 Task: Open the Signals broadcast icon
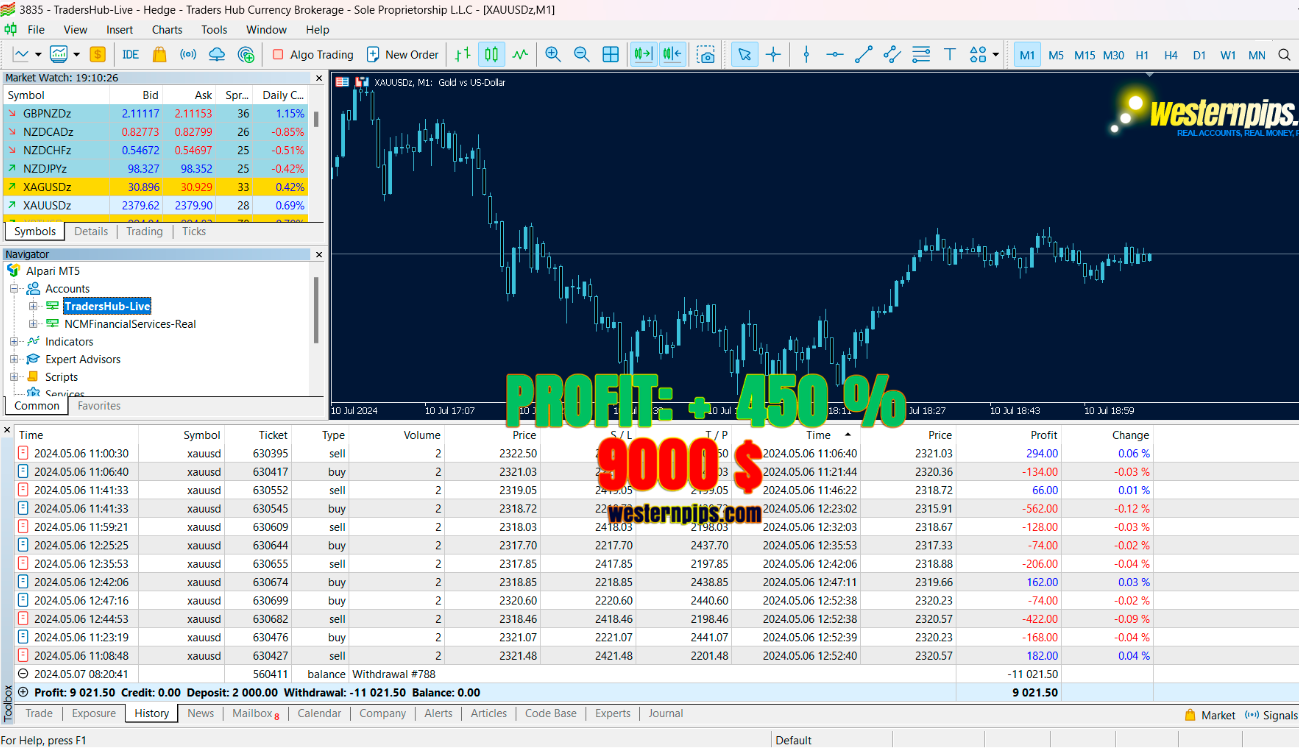(x=187, y=54)
